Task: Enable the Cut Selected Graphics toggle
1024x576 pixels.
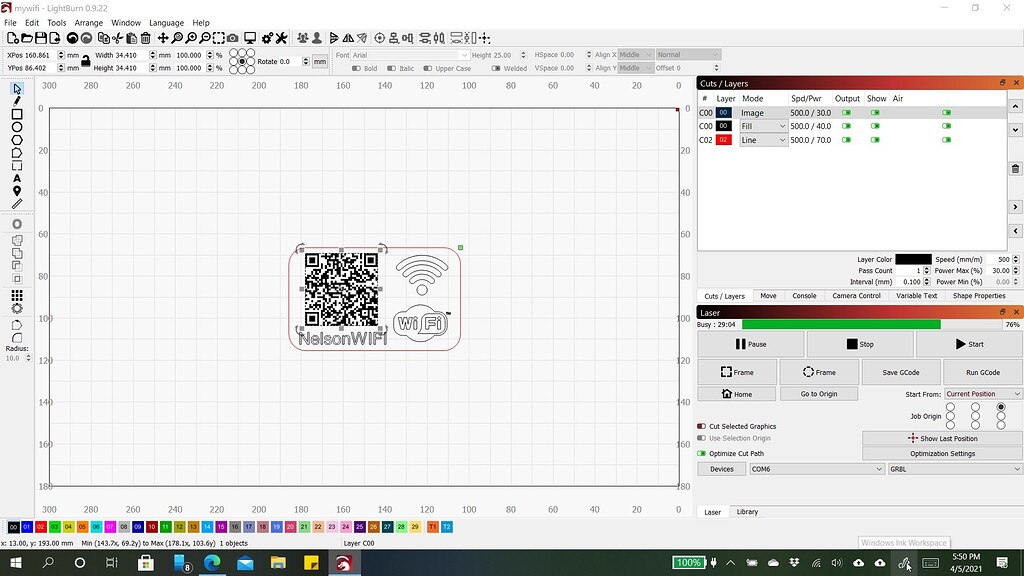Action: click(x=703, y=426)
